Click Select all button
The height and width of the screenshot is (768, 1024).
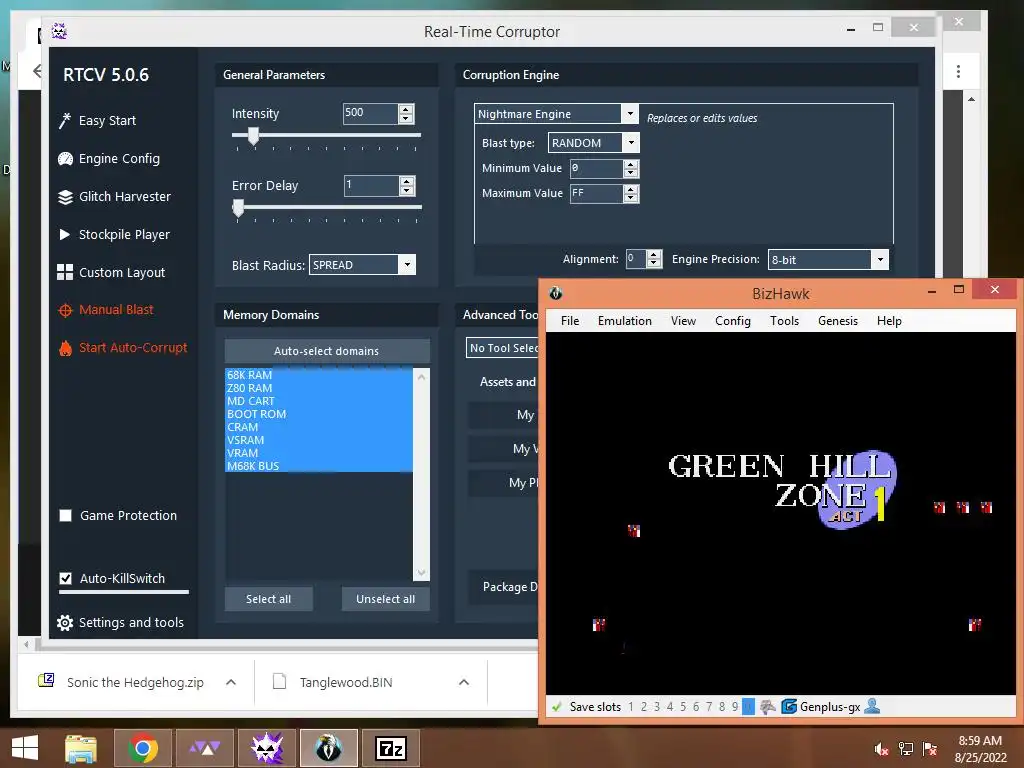(x=268, y=599)
